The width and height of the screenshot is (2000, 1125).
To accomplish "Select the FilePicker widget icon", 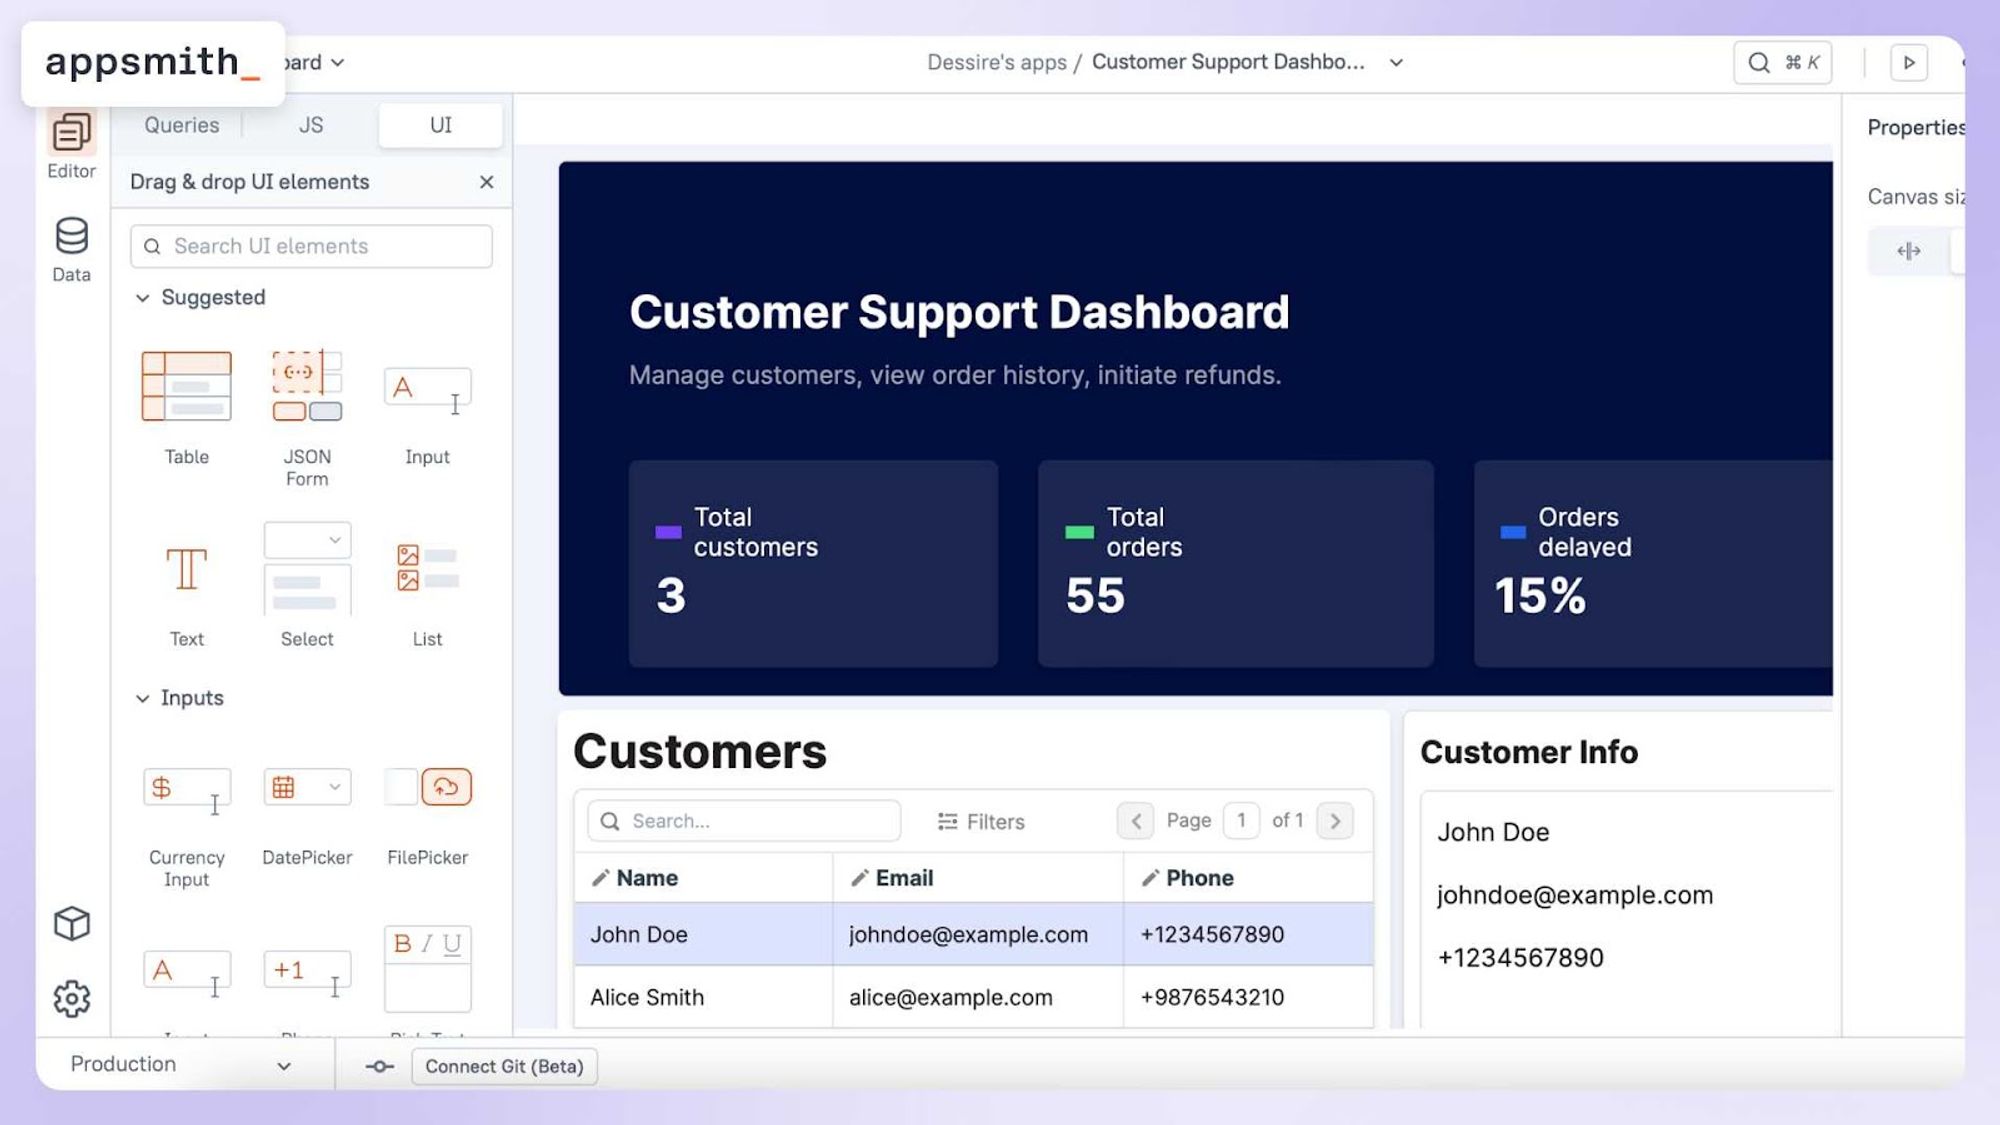I will click(427, 788).
